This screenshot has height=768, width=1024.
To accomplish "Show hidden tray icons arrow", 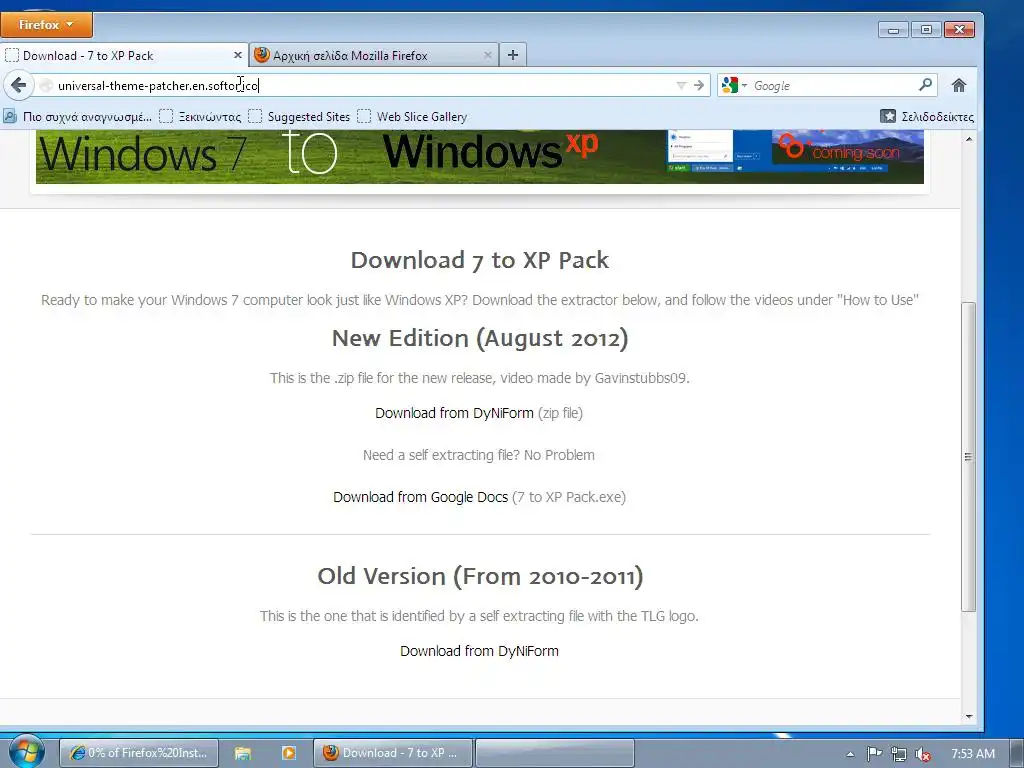I will [850, 754].
